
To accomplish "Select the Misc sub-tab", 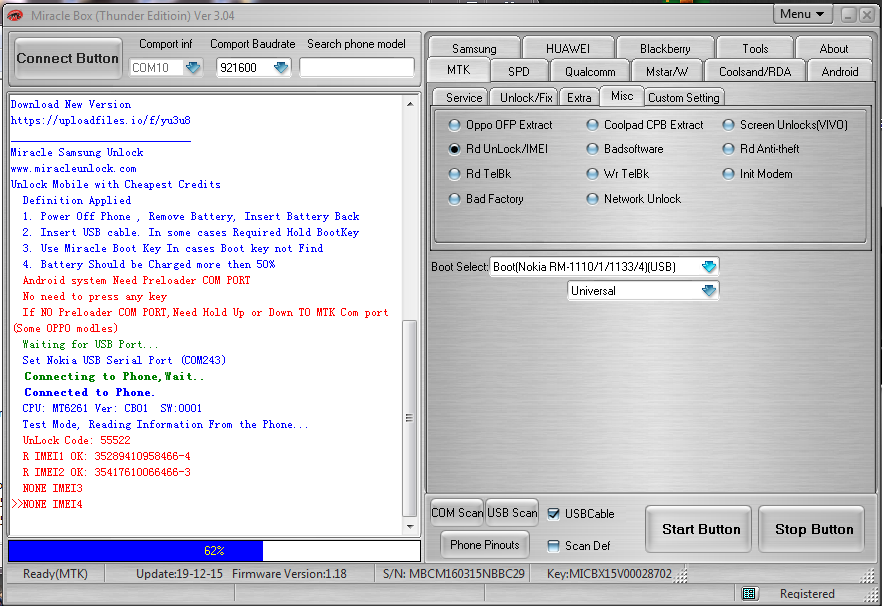I will (x=622, y=96).
